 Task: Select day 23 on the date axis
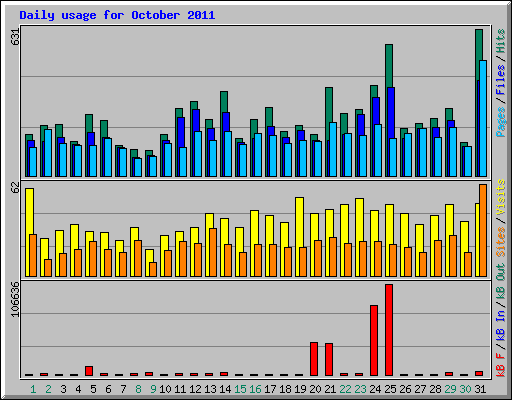pyautogui.click(x=360, y=389)
